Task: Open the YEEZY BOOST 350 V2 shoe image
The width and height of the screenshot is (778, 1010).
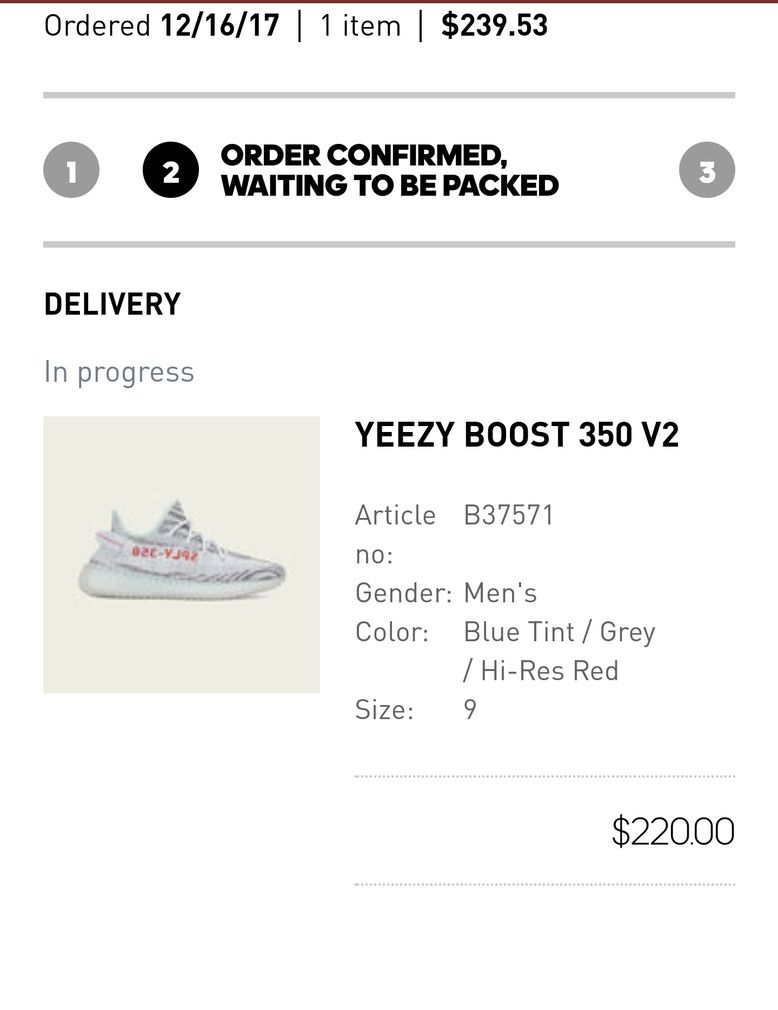Action: [x=181, y=553]
